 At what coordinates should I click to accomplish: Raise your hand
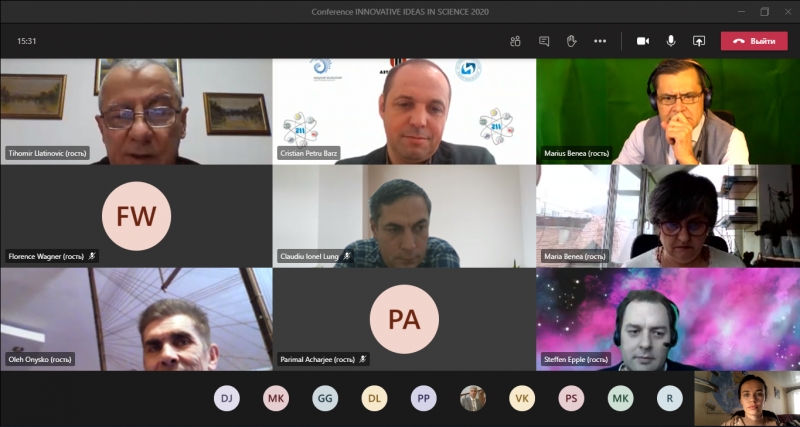point(571,41)
